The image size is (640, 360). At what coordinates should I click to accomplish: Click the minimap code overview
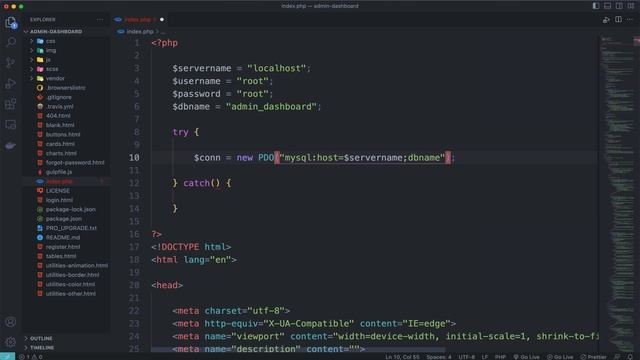(616, 194)
